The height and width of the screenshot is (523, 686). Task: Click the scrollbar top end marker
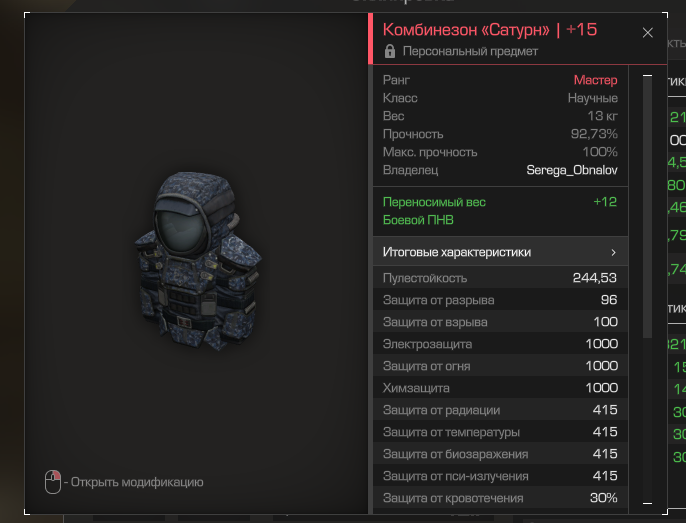point(648,76)
